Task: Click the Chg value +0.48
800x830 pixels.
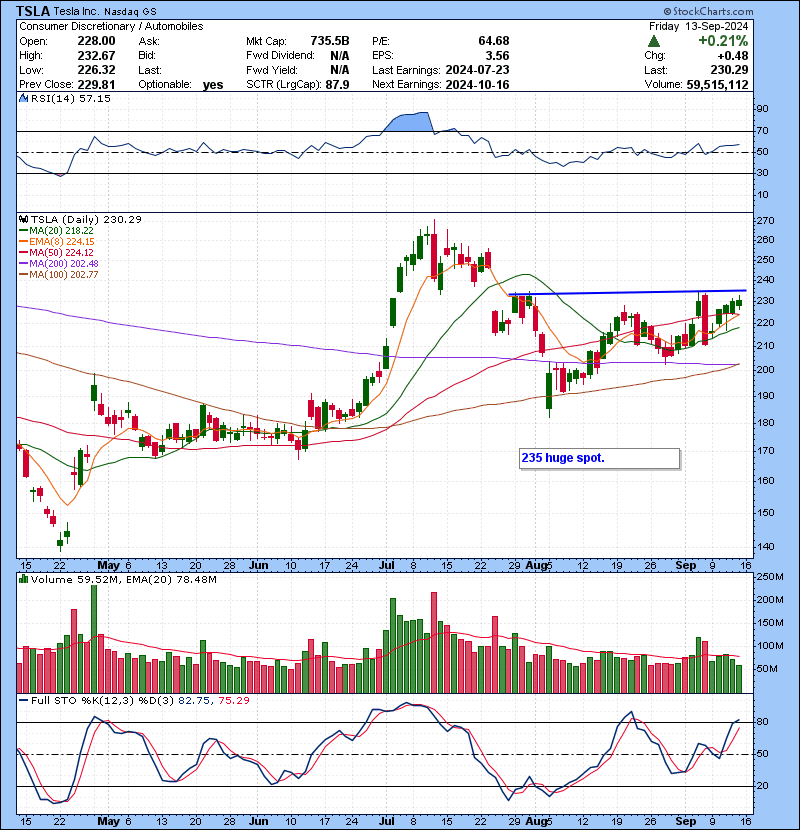Action: [x=733, y=56]
